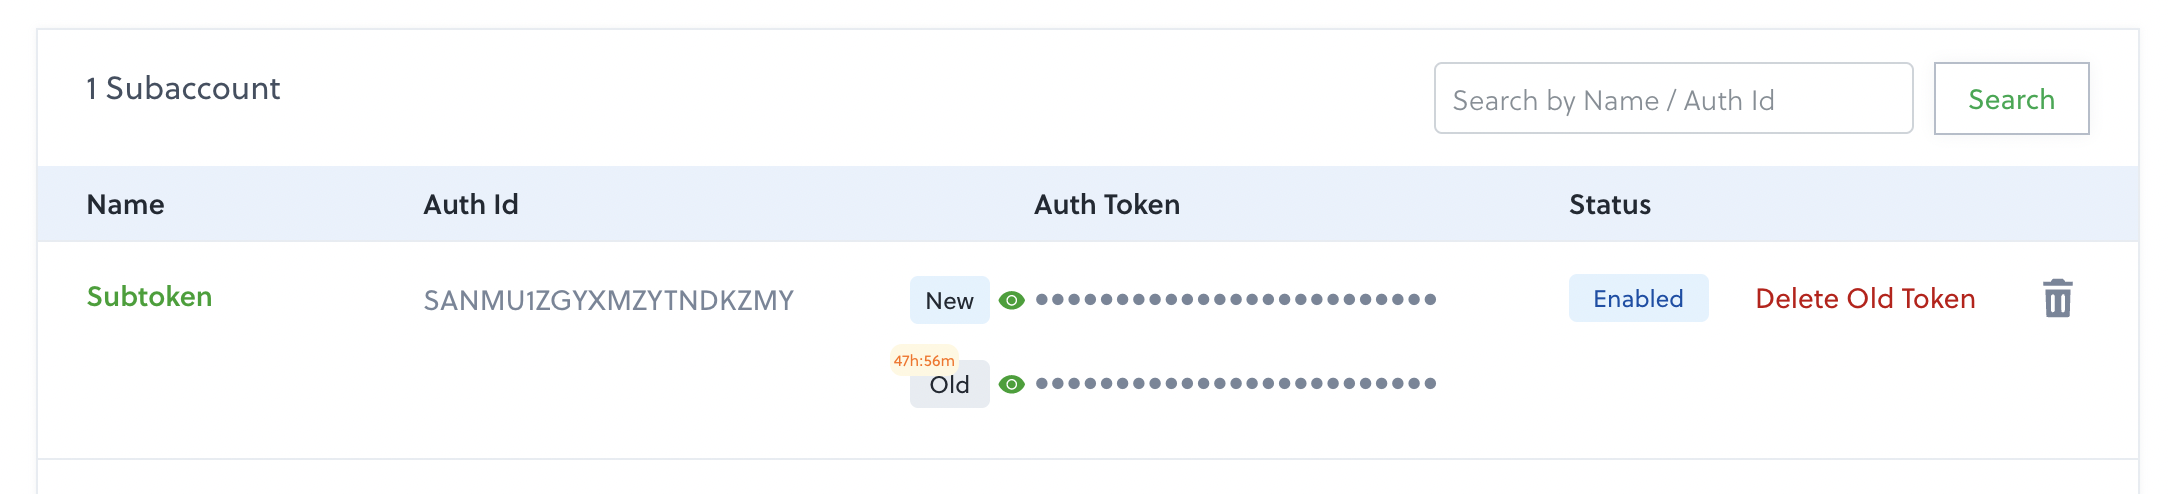Click the New token label
2168x494 pixels.
coord(949,300)
